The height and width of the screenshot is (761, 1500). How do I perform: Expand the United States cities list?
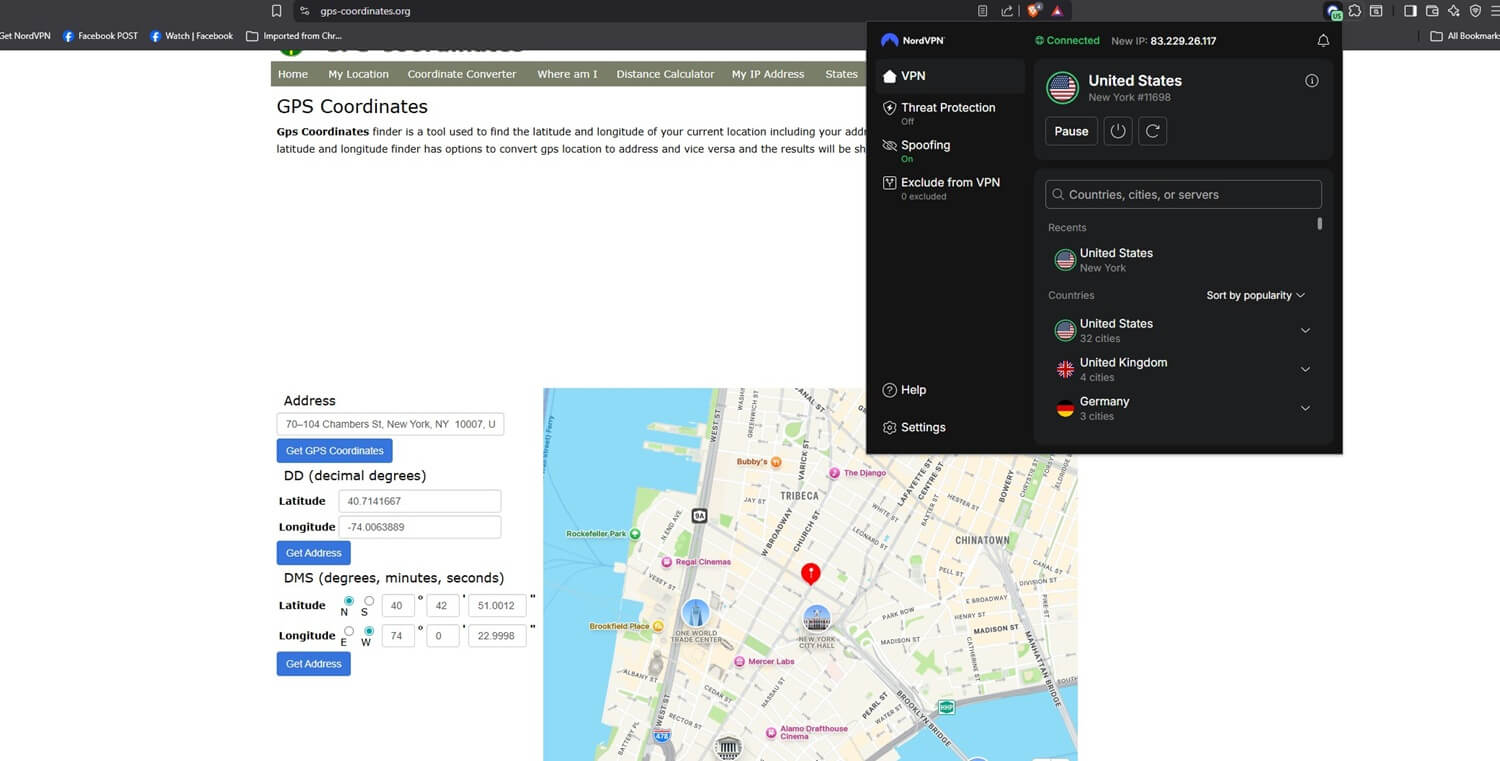tap(1305, 330)
